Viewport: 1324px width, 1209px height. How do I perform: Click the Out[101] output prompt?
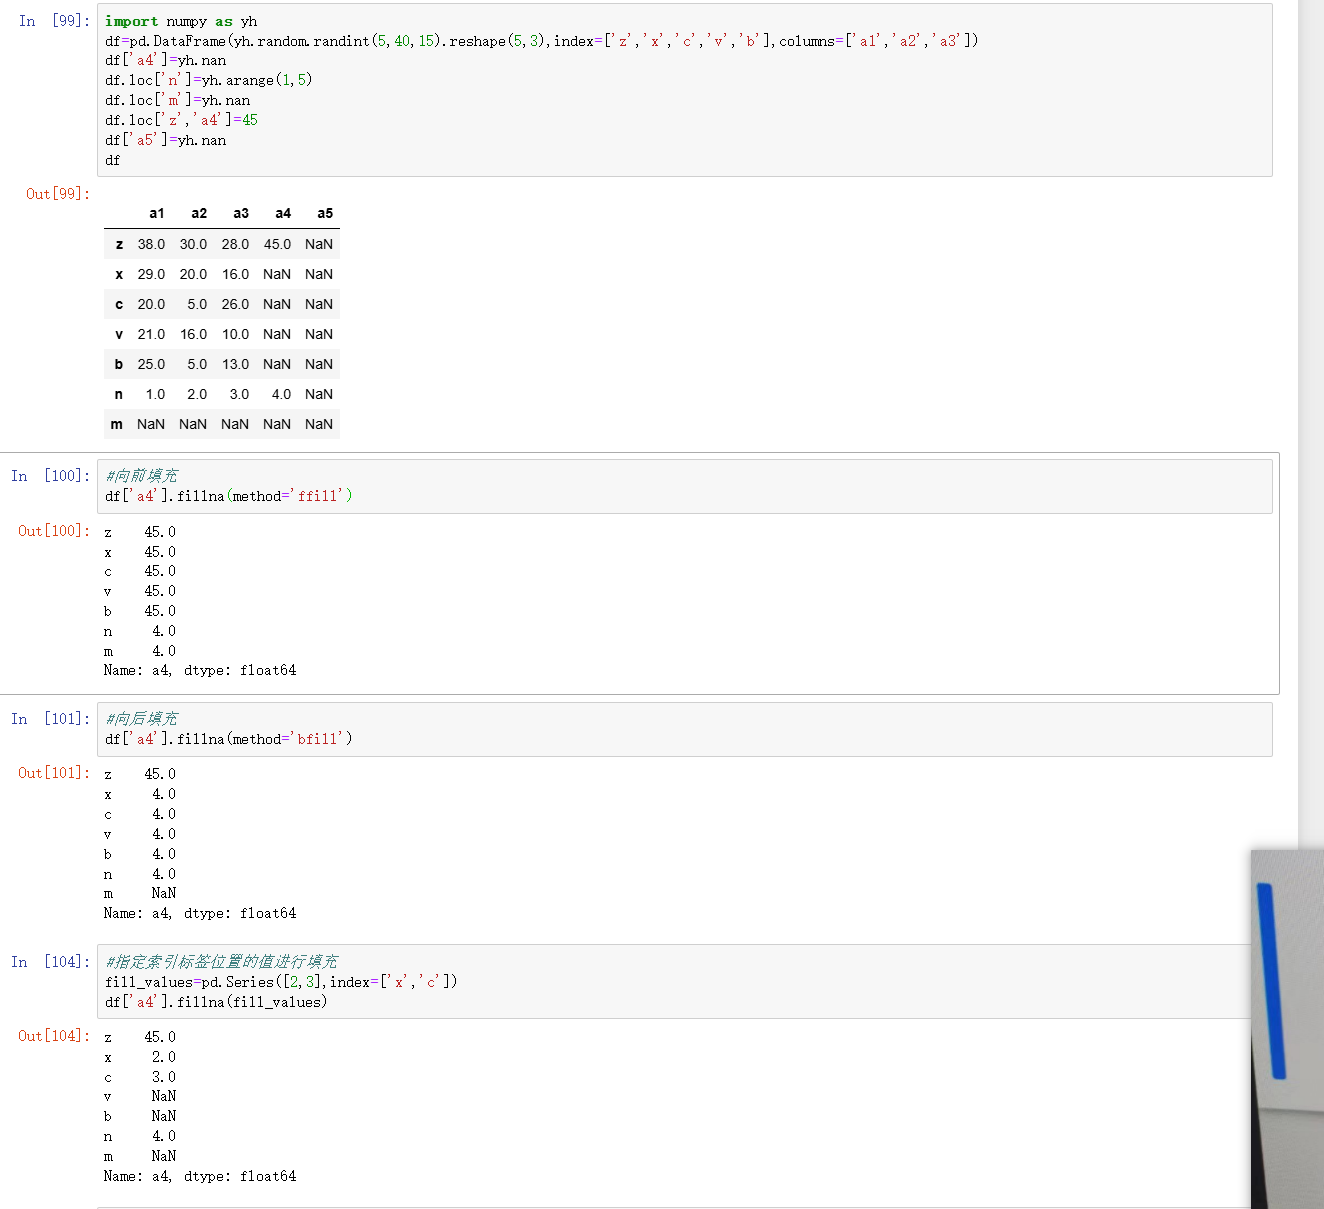54,773
